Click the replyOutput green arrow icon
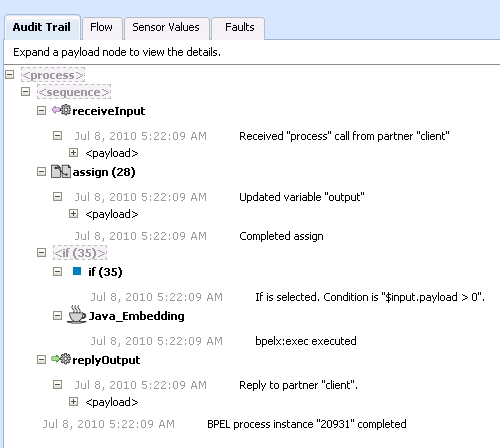 coord(61,359)
